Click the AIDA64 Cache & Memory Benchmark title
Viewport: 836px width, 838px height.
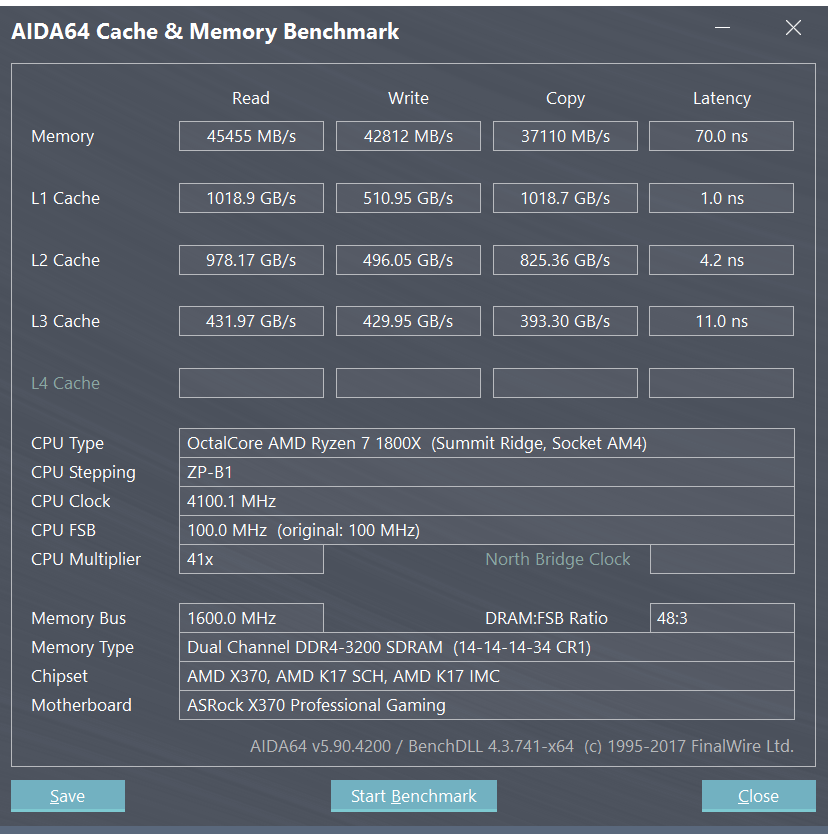pos(205,32)
